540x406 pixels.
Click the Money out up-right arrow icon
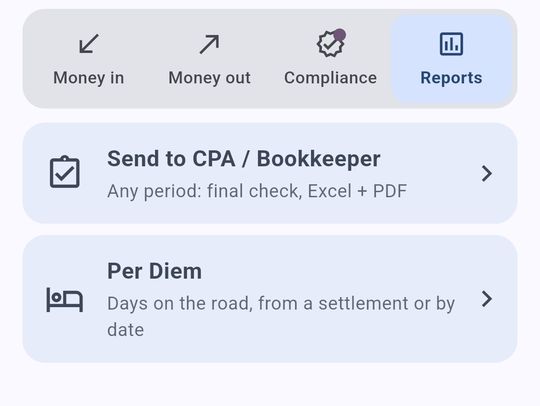coord(209,44)
